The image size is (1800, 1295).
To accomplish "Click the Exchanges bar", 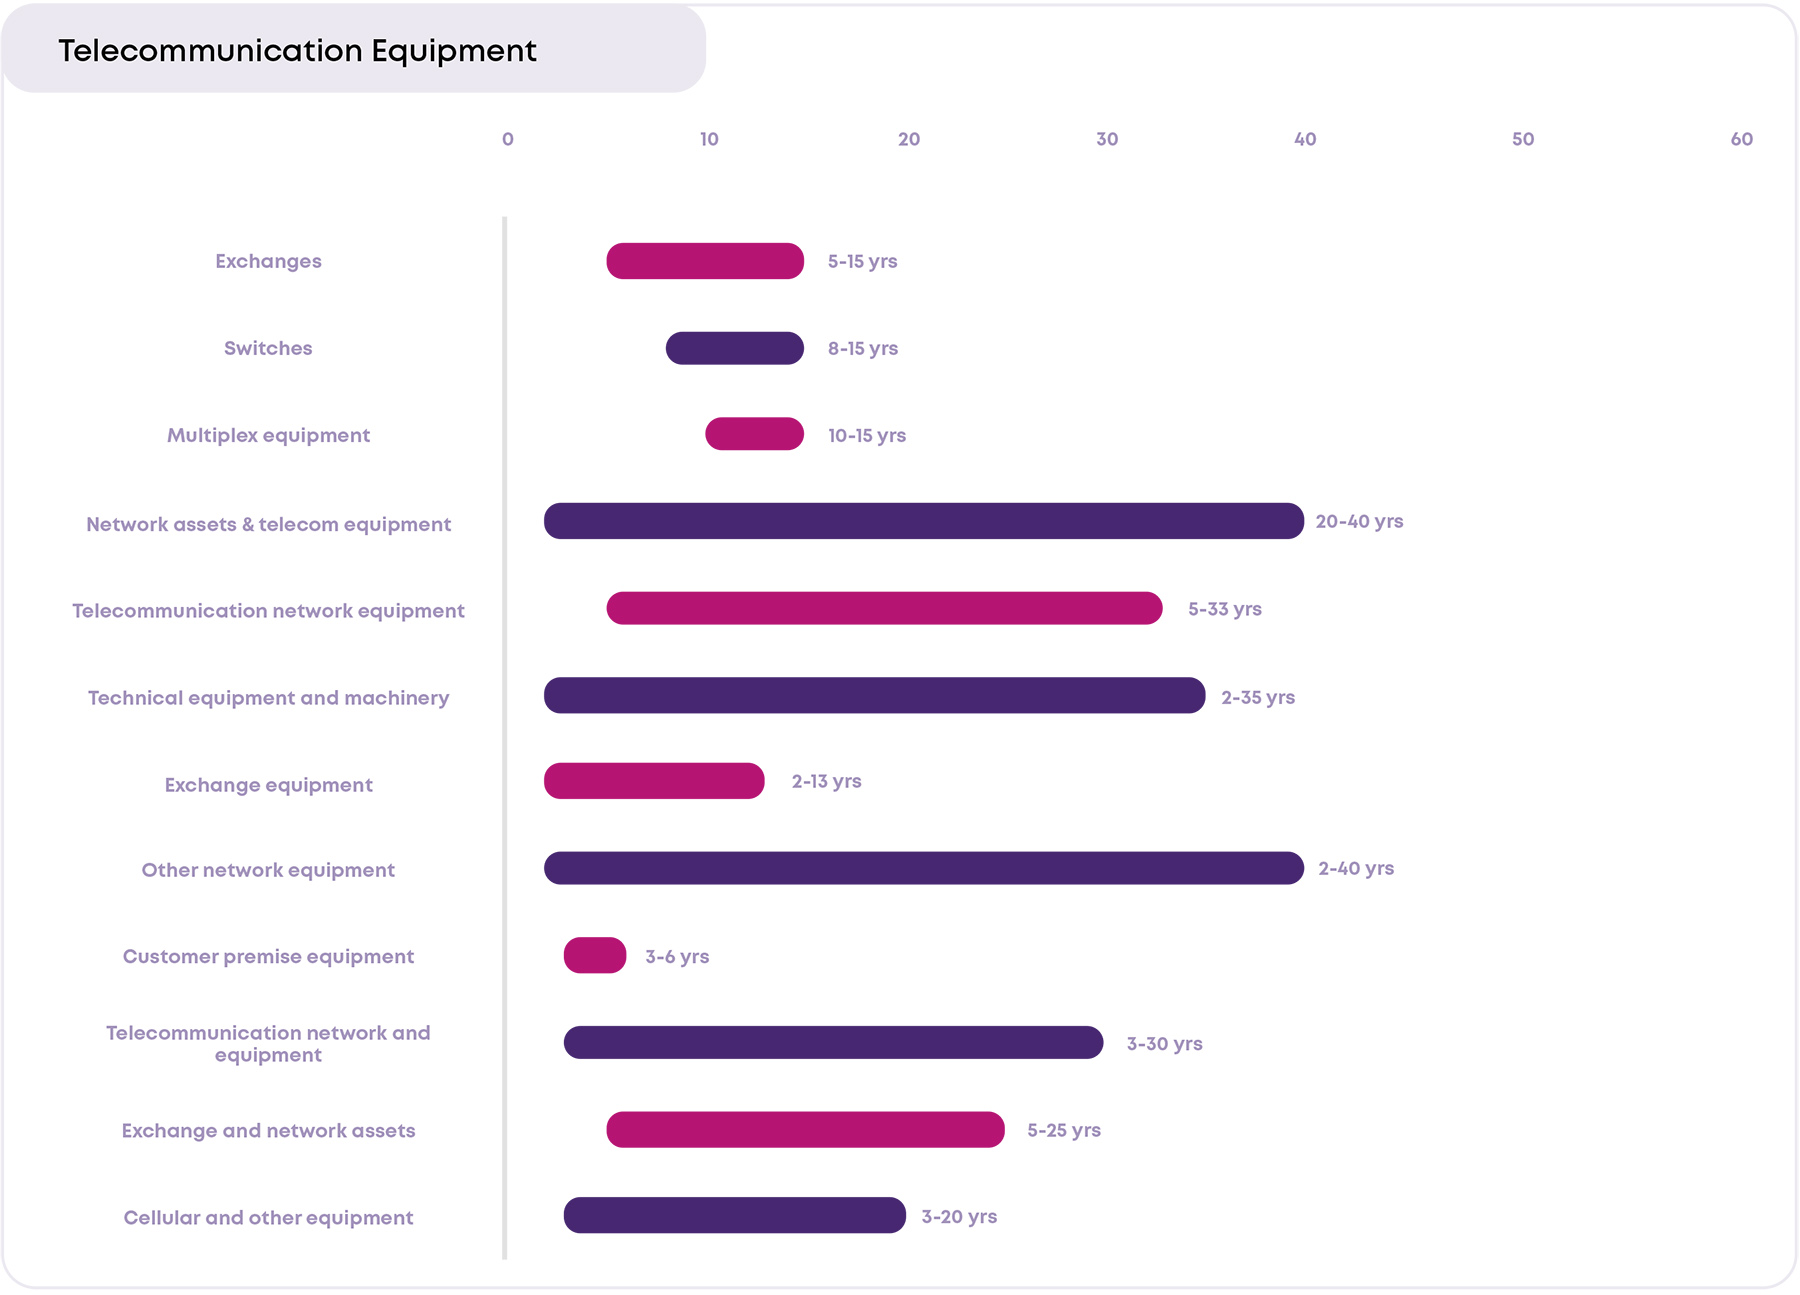I will point(705,261).
